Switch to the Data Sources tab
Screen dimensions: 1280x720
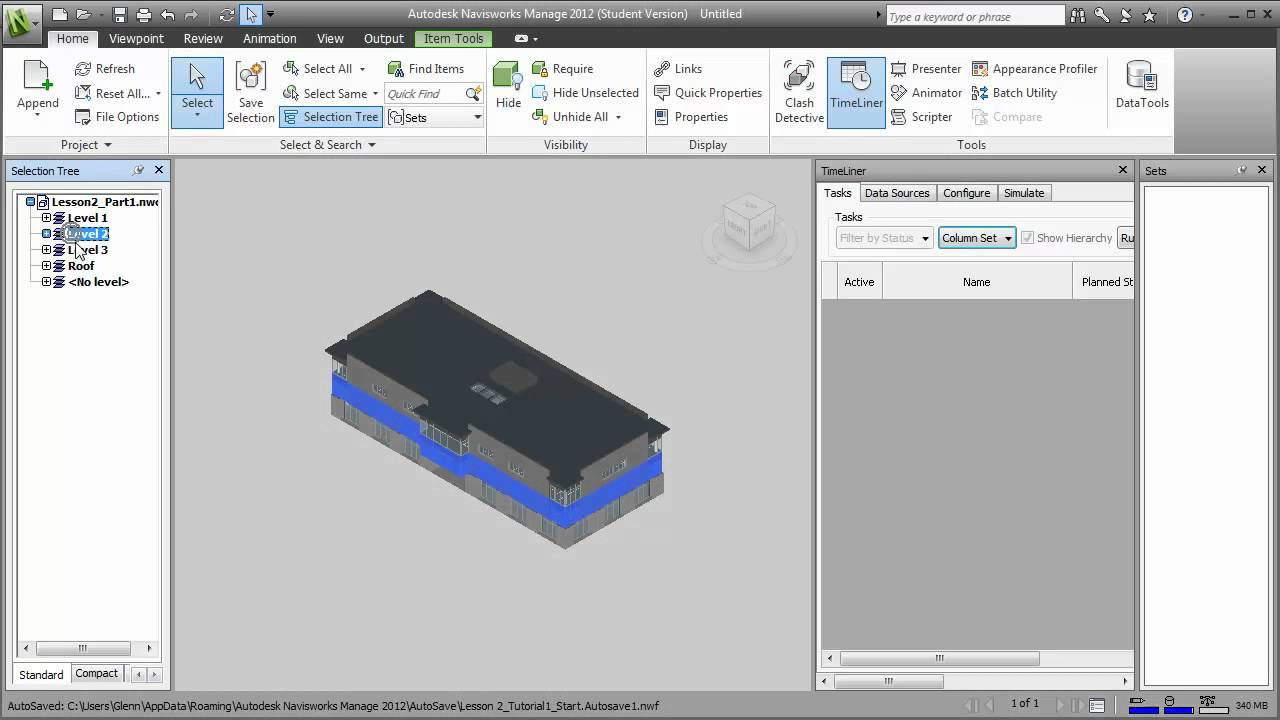(x=897, y=193)
